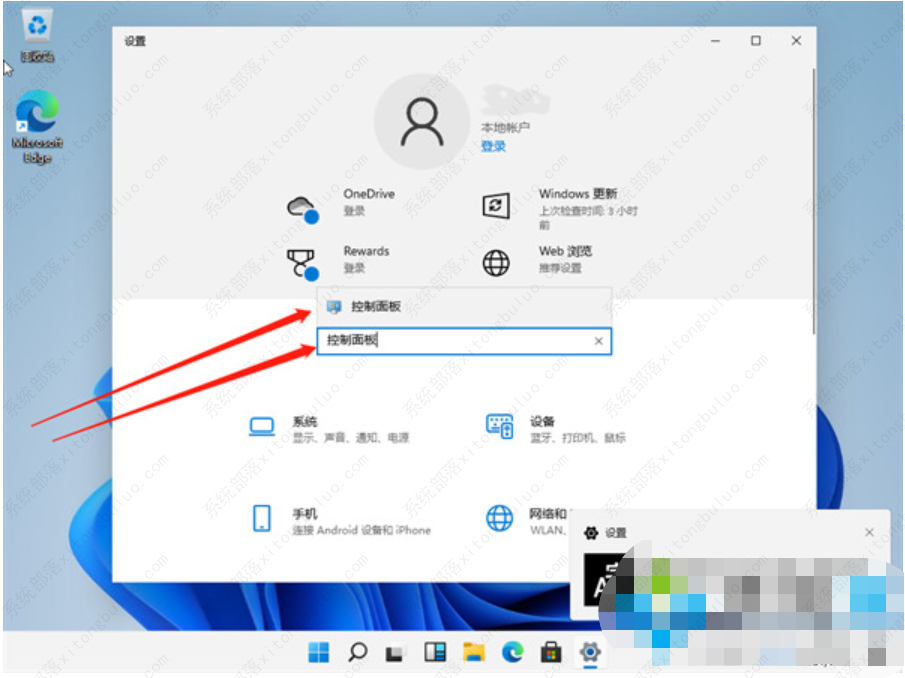
Task: Close the 设置 taskbar preview thumbnail
Action: (x=869, y=533)
